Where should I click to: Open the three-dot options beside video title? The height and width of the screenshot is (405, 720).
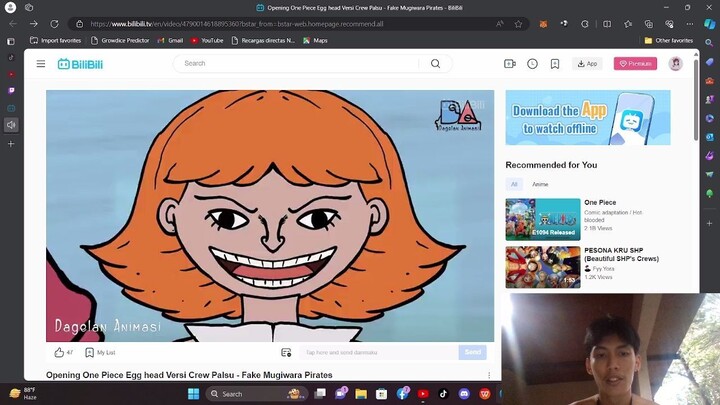click(x=489, y=375)
